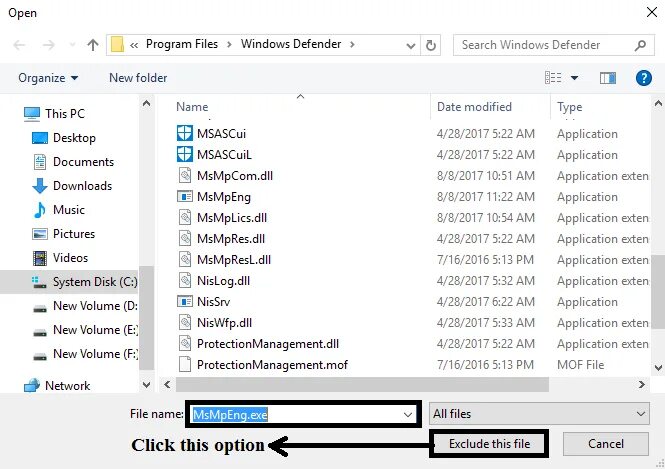Click the Cancel button
Image resolution: width=665 pixels, height=469 pixels.
click(606, 444)
